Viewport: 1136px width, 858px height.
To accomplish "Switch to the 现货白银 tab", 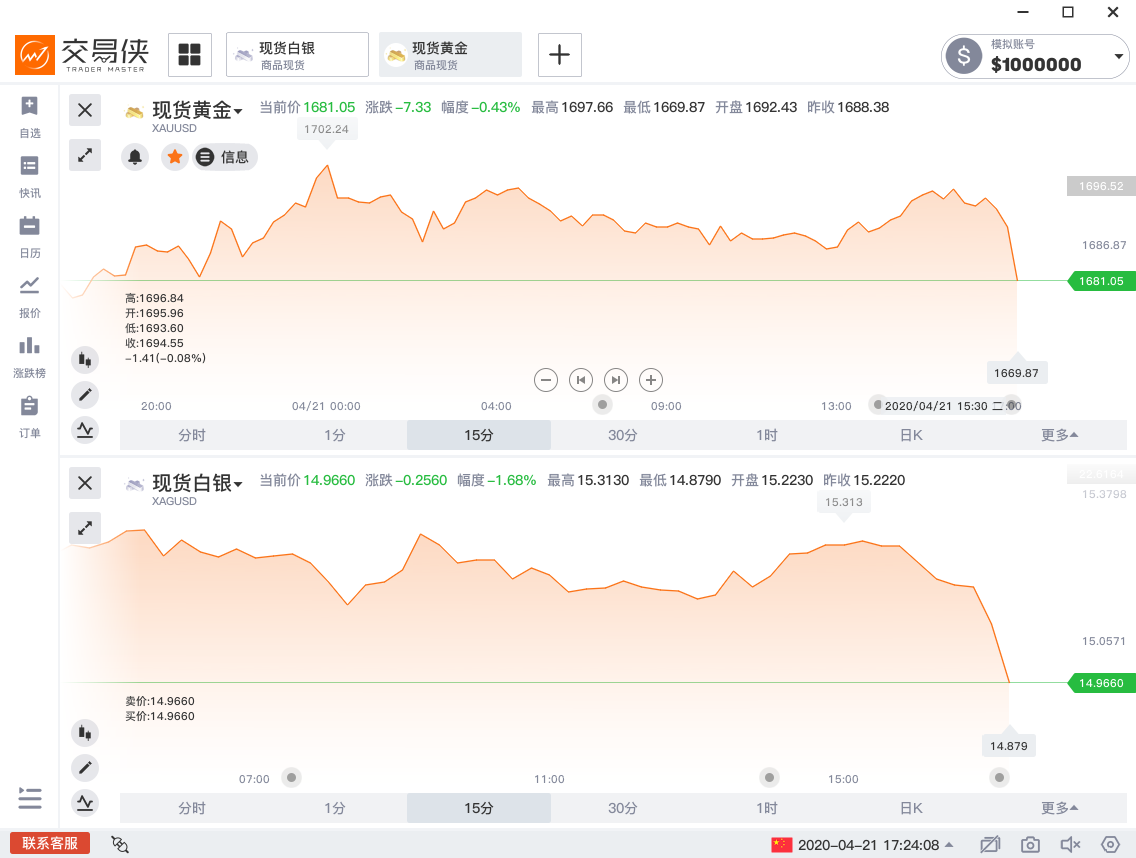I will point(297,54).
